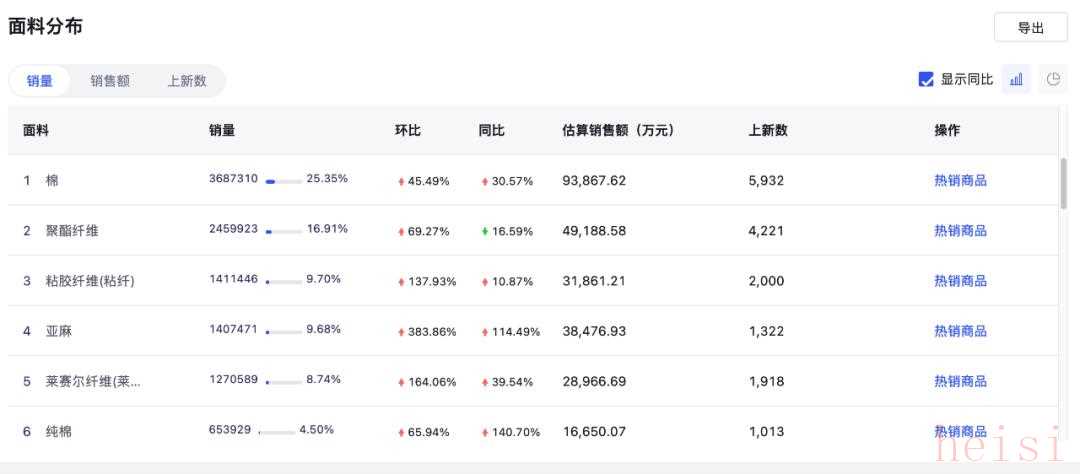
Task: Switch to pie chart view icon
Action: [1052, 79]
